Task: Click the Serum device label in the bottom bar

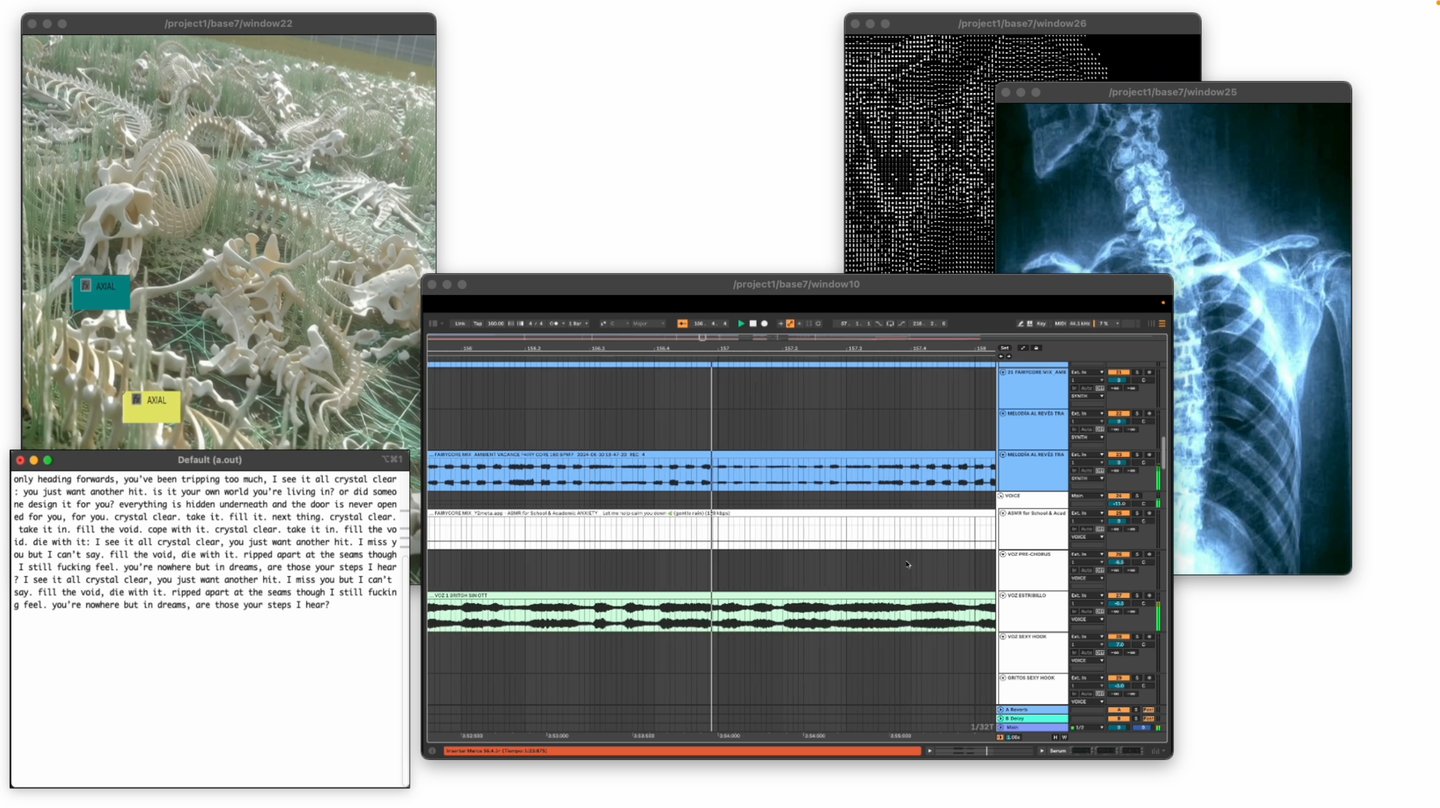Action: (1057, 751)
